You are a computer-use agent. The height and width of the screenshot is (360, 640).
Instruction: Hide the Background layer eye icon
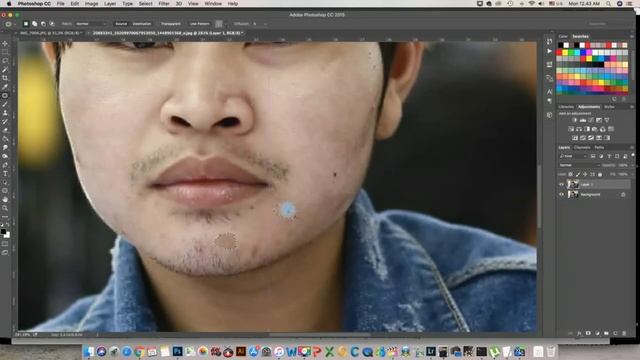point(561,195)
